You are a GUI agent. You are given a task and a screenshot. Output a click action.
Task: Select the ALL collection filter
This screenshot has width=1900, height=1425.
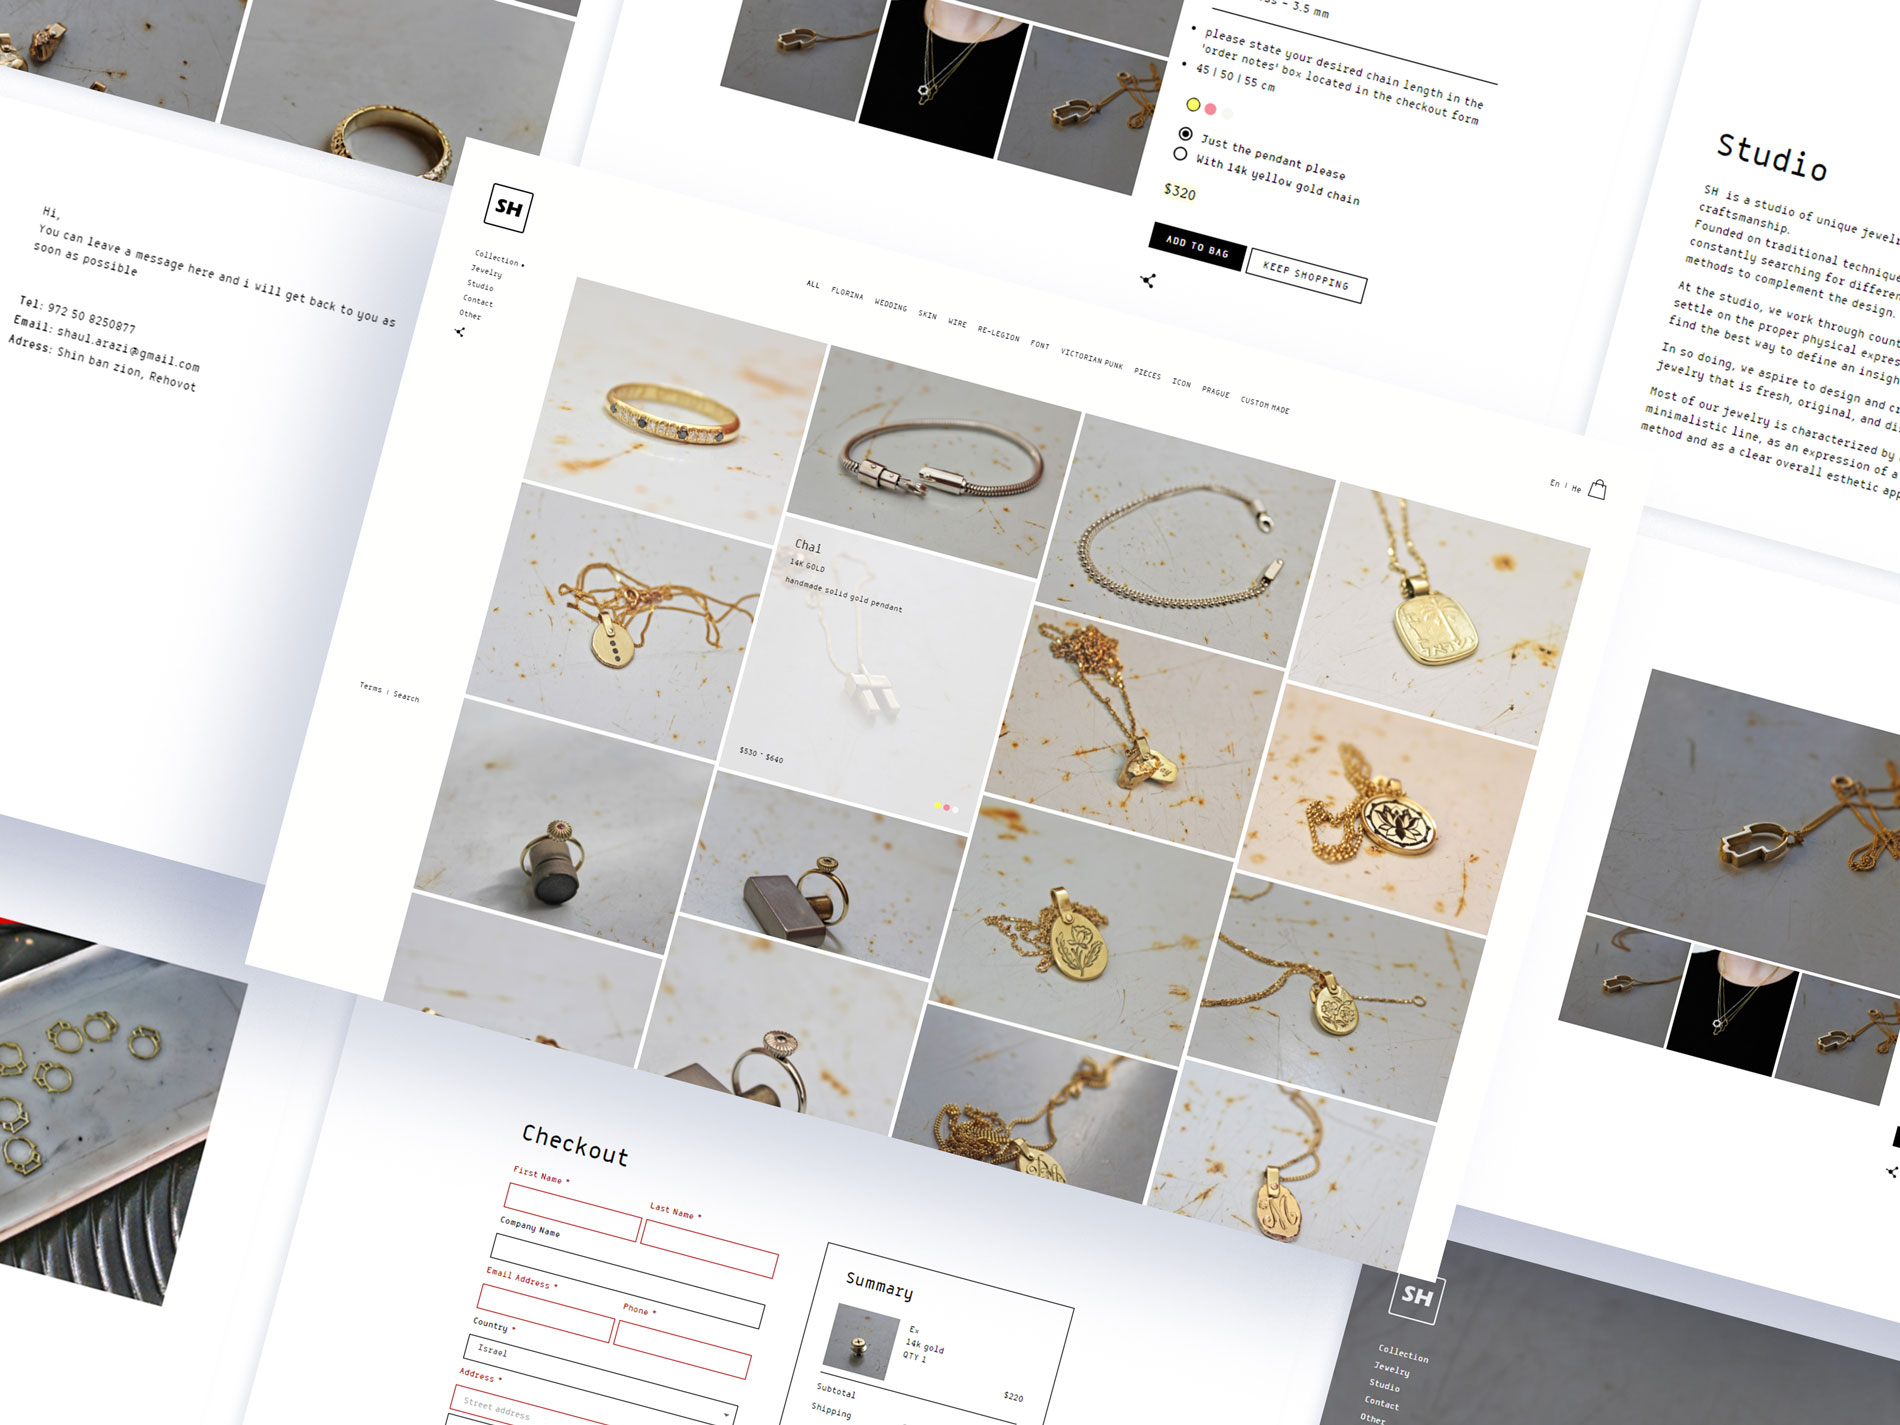click(x=813, y=285)
